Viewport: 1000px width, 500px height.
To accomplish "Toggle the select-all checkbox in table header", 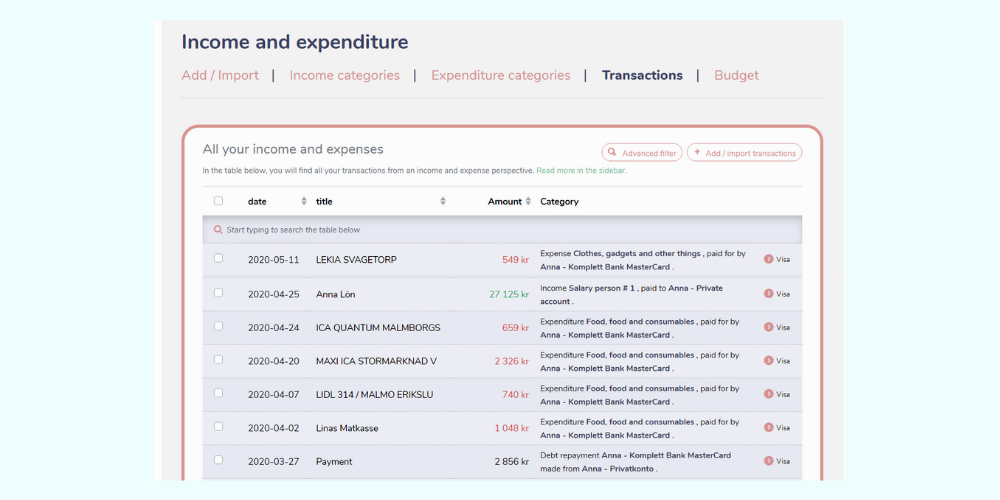I will coord(219,201).
